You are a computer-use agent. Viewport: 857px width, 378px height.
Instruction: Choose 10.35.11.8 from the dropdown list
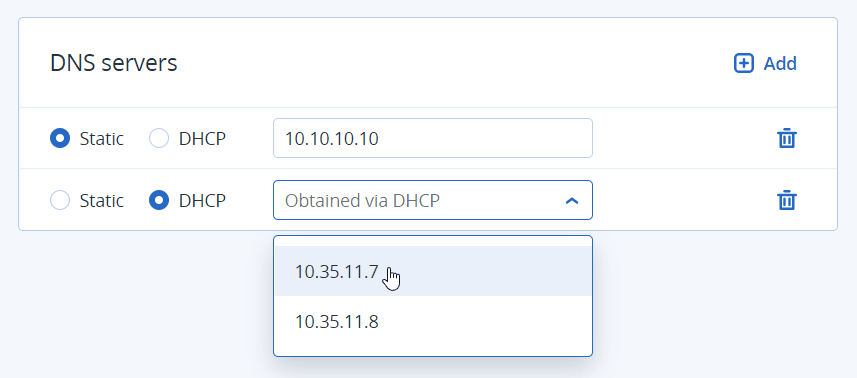point(433,322)
